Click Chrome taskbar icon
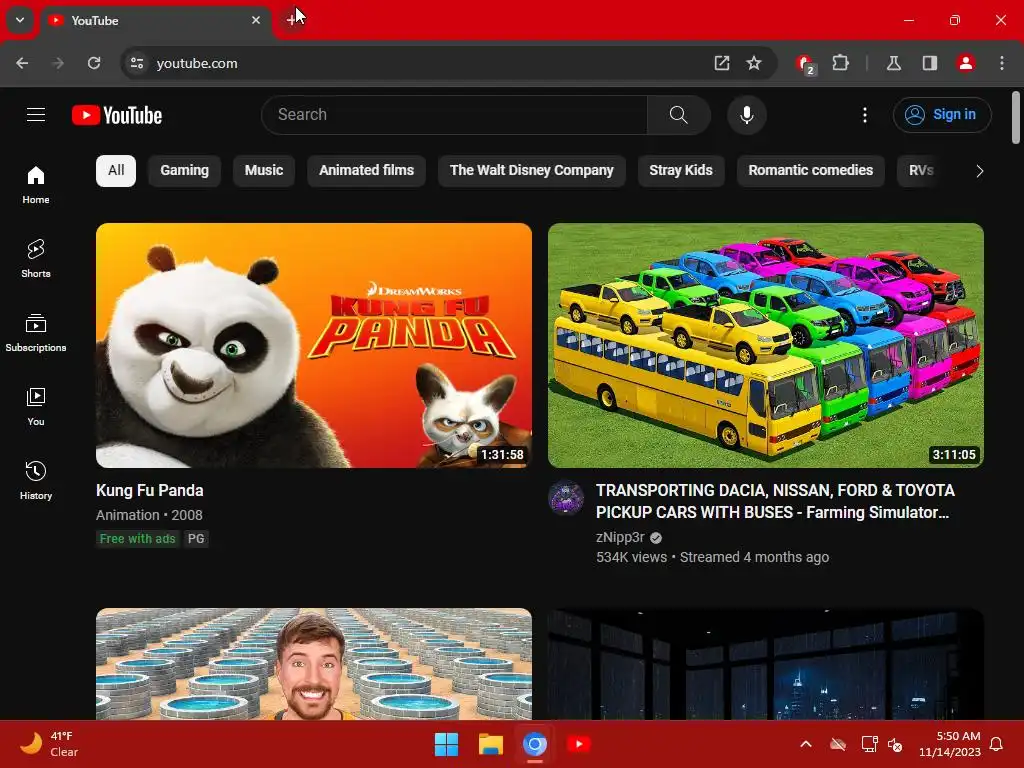This screenshot has width=1024, height=768. point(534,744)
